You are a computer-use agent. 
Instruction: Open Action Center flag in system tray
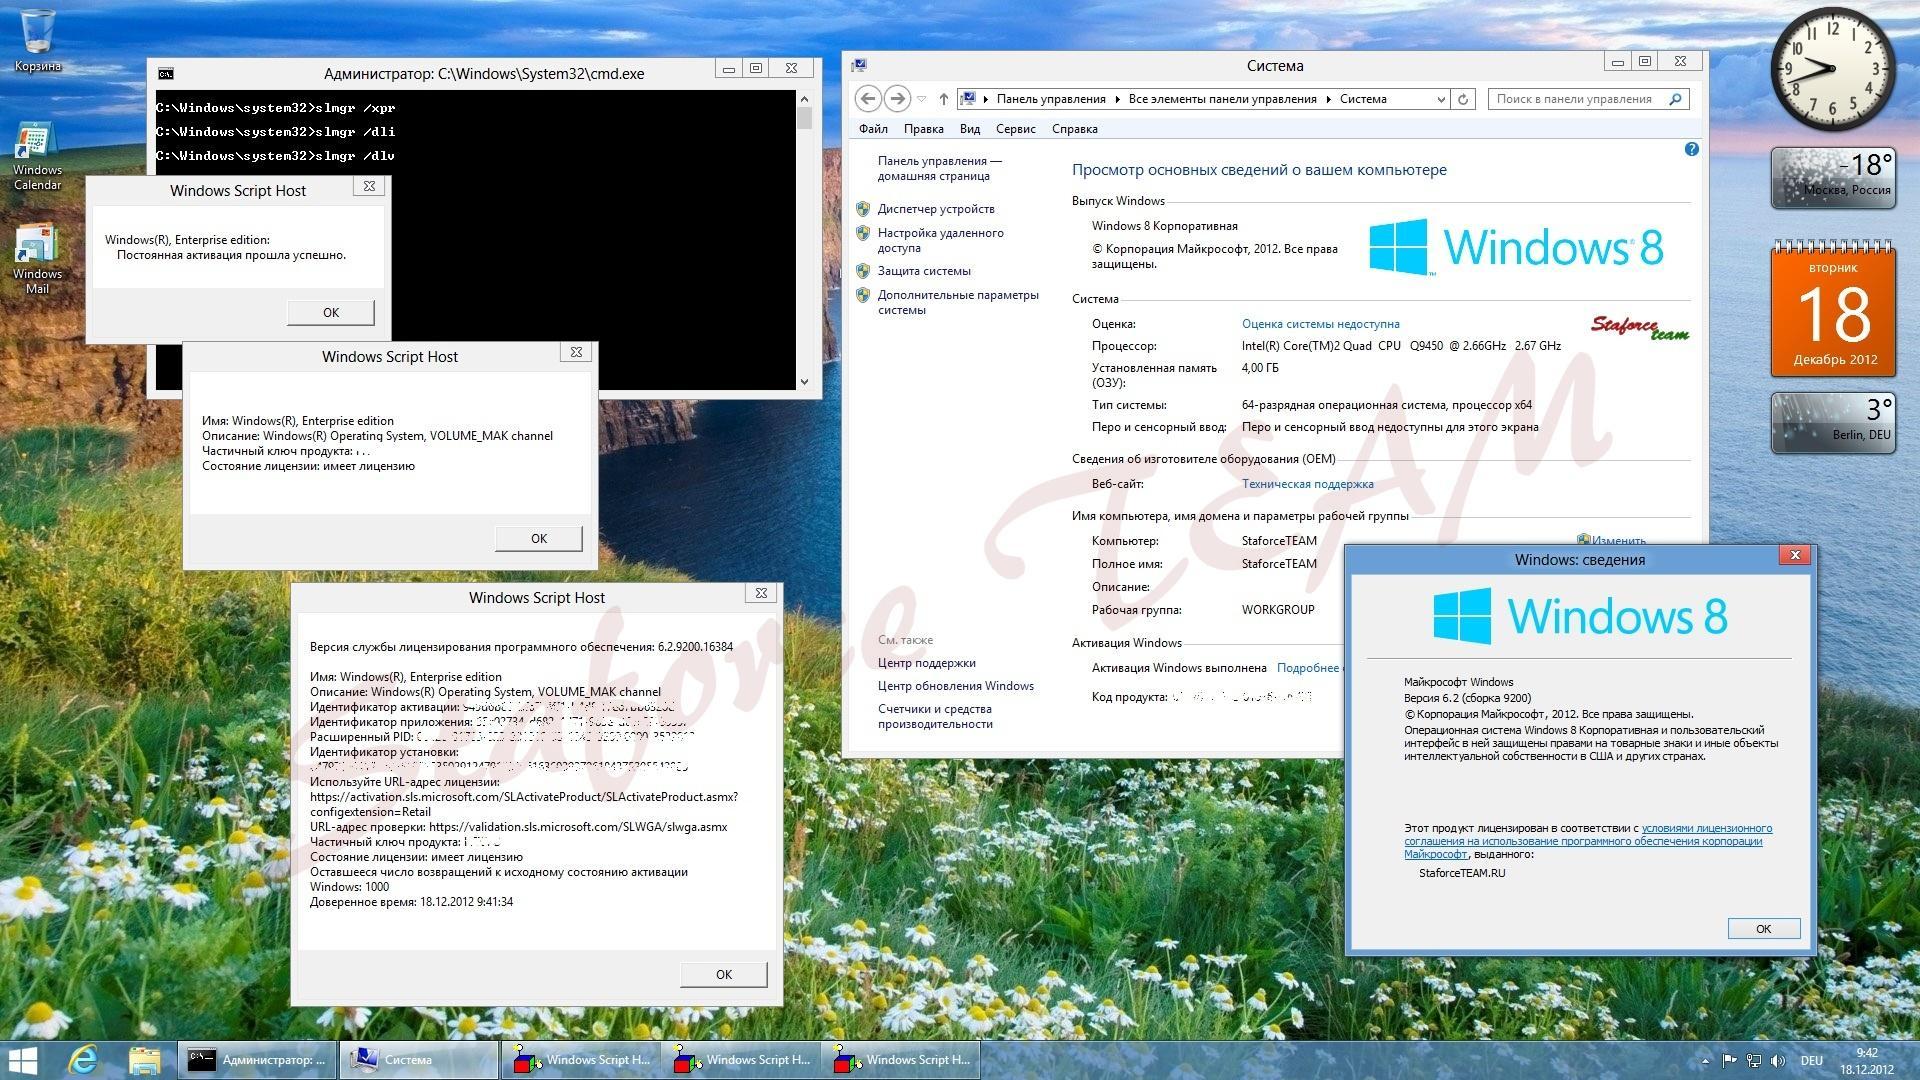tap(1729, 1061)
